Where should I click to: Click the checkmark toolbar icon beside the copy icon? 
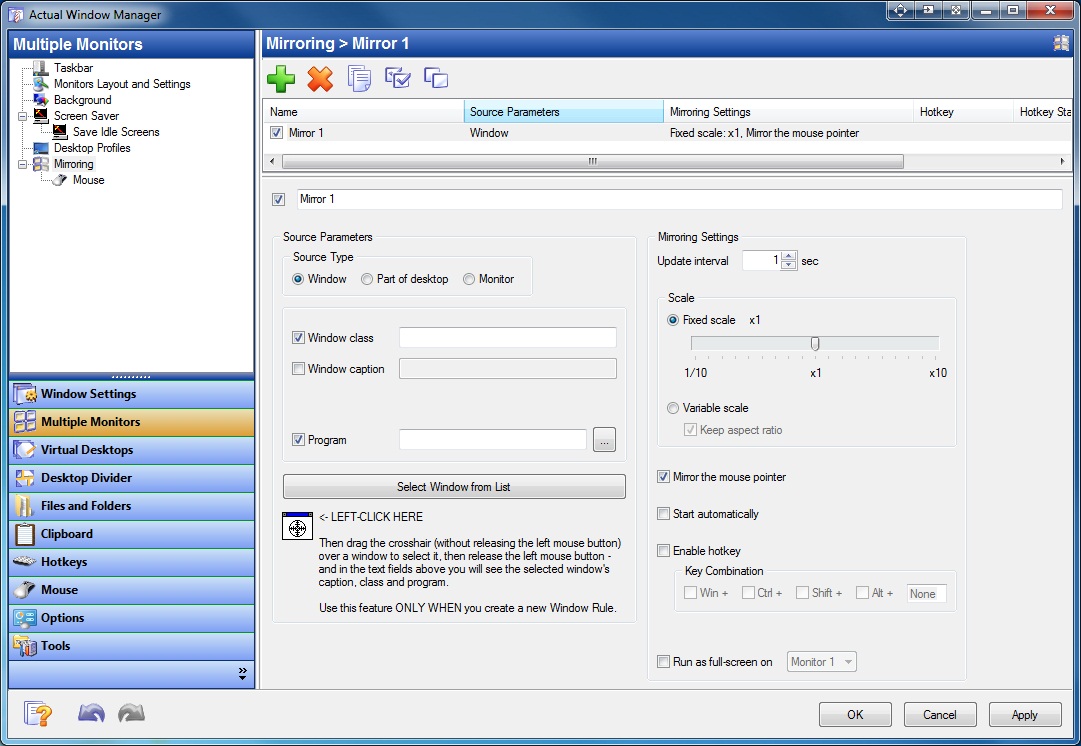coord(398,78)
